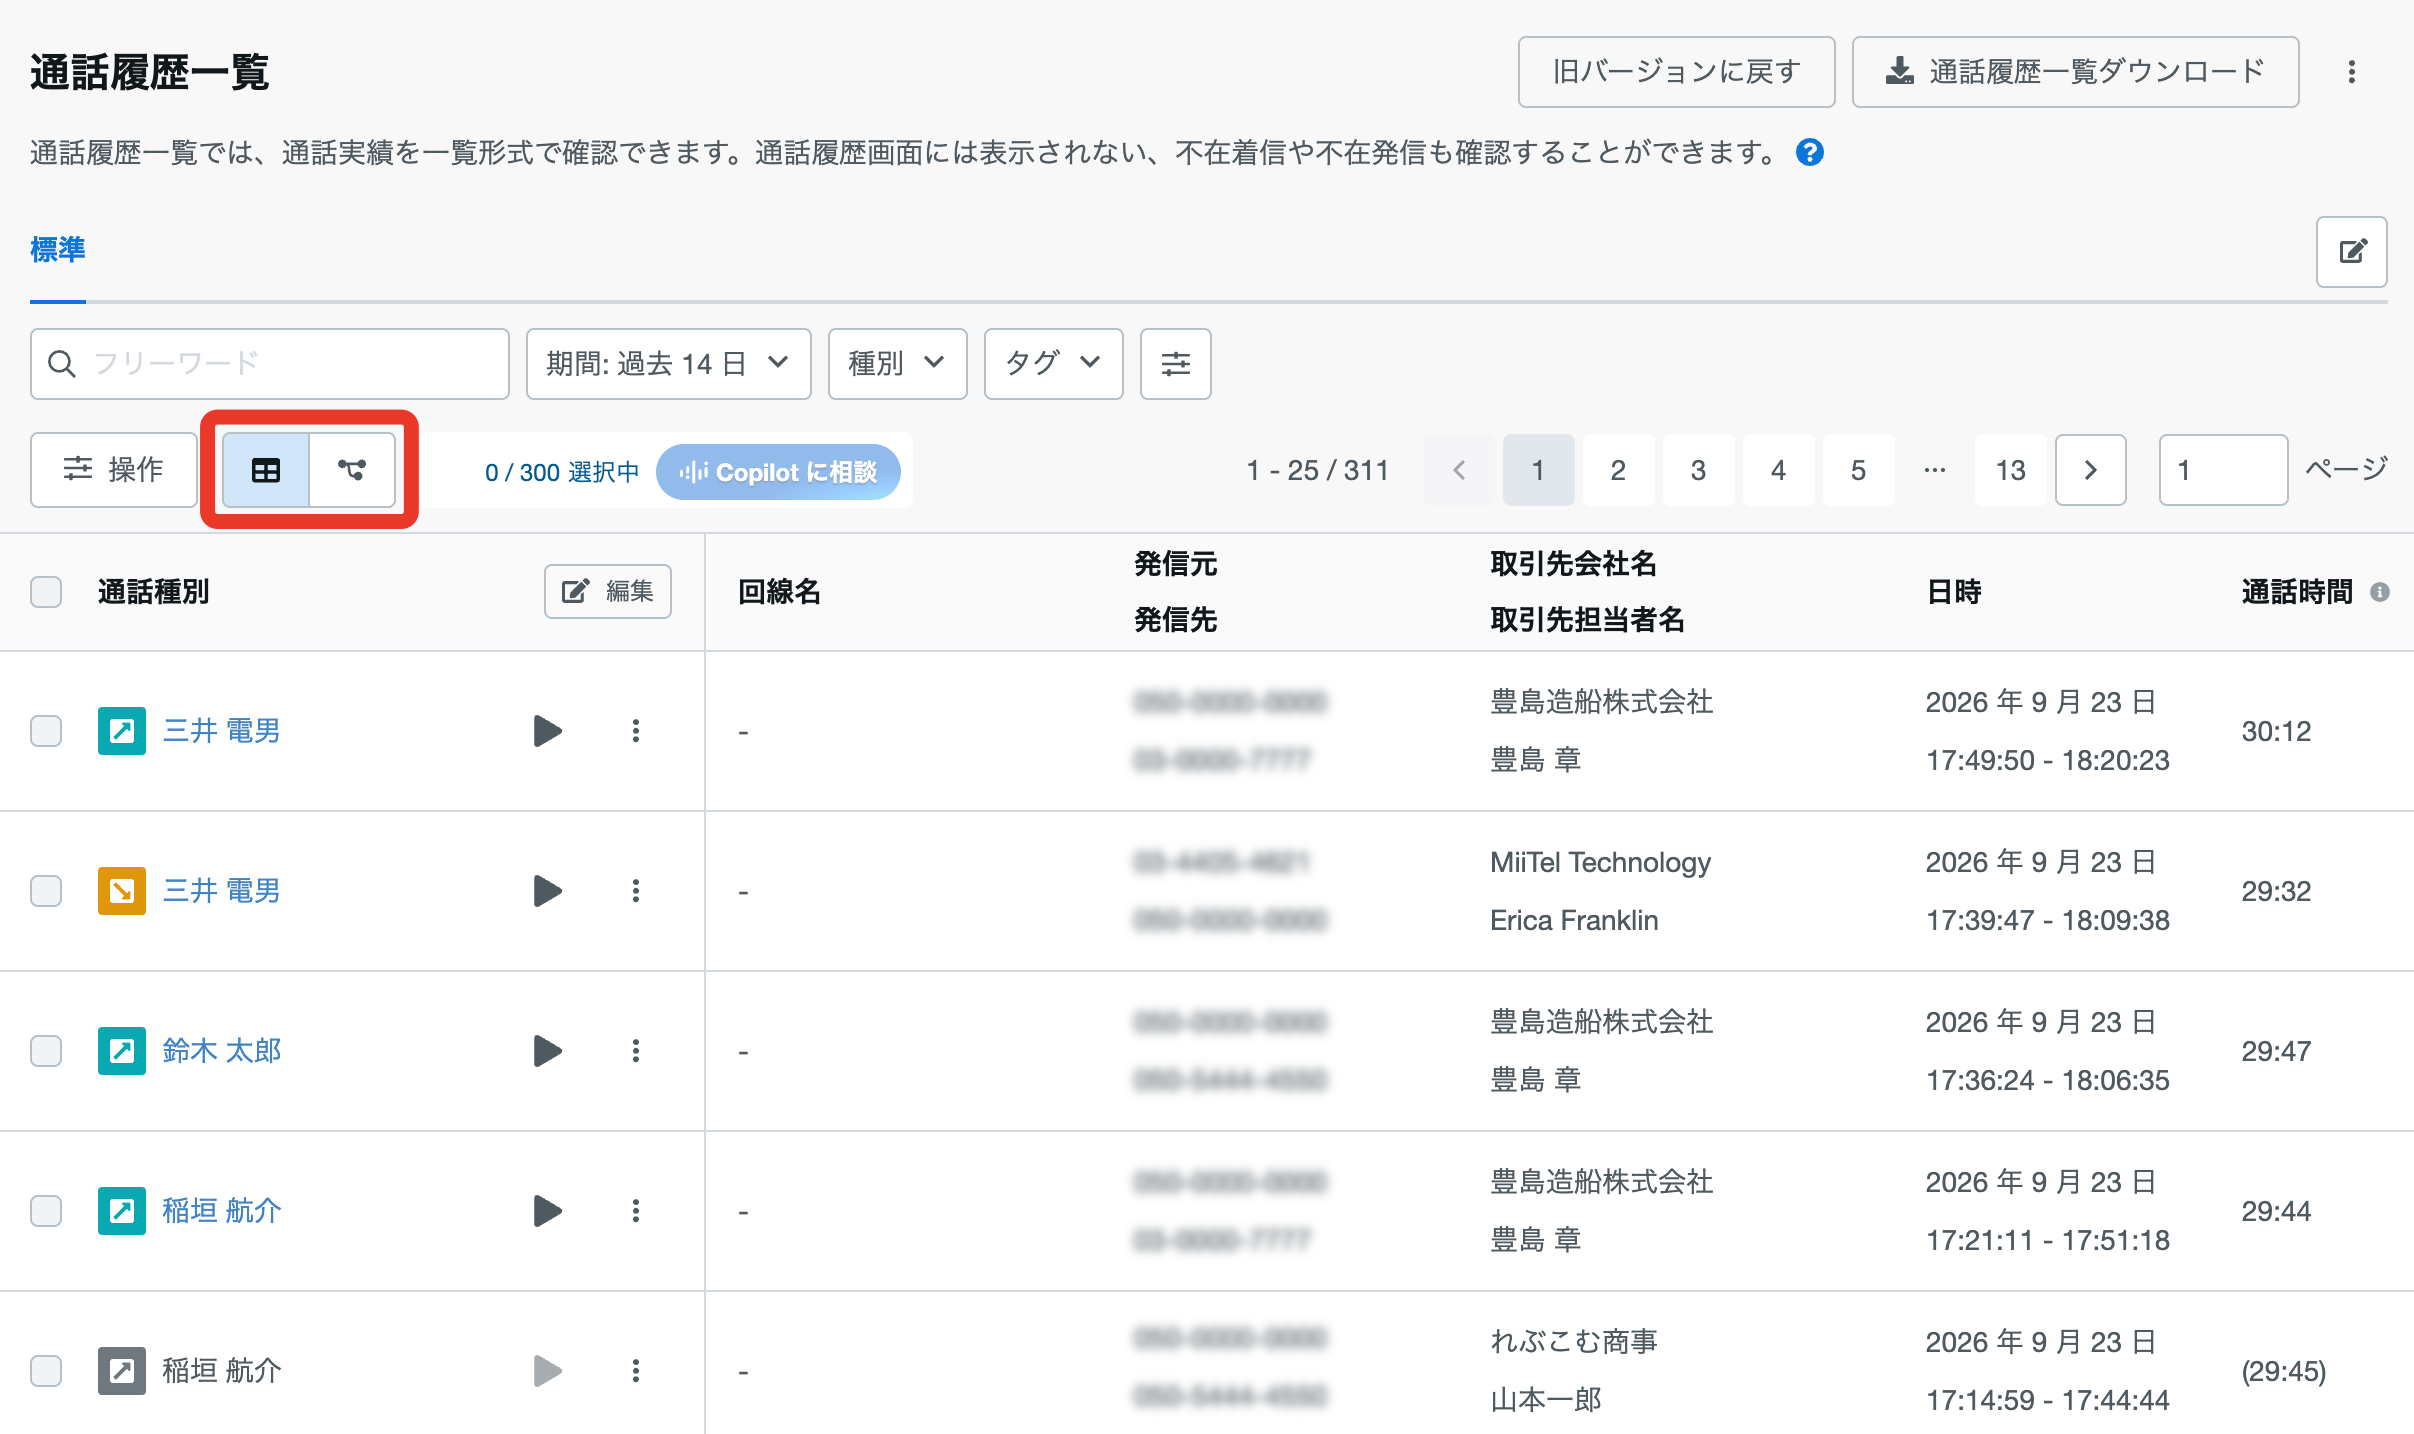This screenshot has width=2414, height=1434.
Task: Click the blue help question mark icon
Action: (x=1809, y=152)
